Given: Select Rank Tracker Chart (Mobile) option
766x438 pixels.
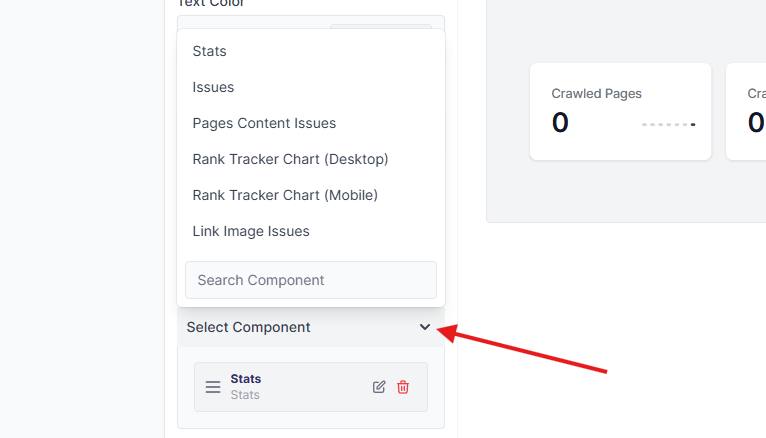Looking at the screenshot, I should [x=285, y=195].
